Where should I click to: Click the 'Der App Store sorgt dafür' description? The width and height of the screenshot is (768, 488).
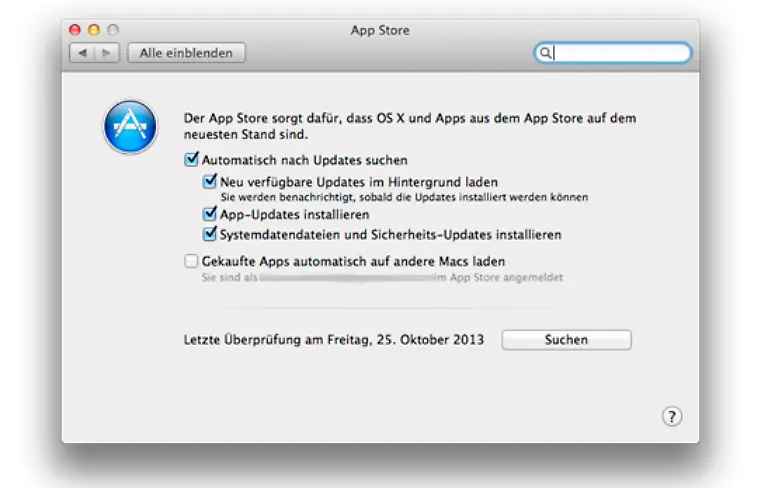click(410, 126)
